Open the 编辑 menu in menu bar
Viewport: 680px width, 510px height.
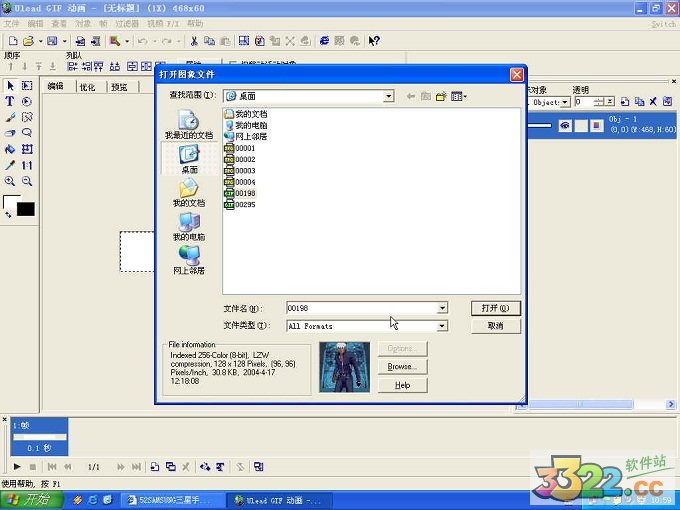click(x=36, y=23)
